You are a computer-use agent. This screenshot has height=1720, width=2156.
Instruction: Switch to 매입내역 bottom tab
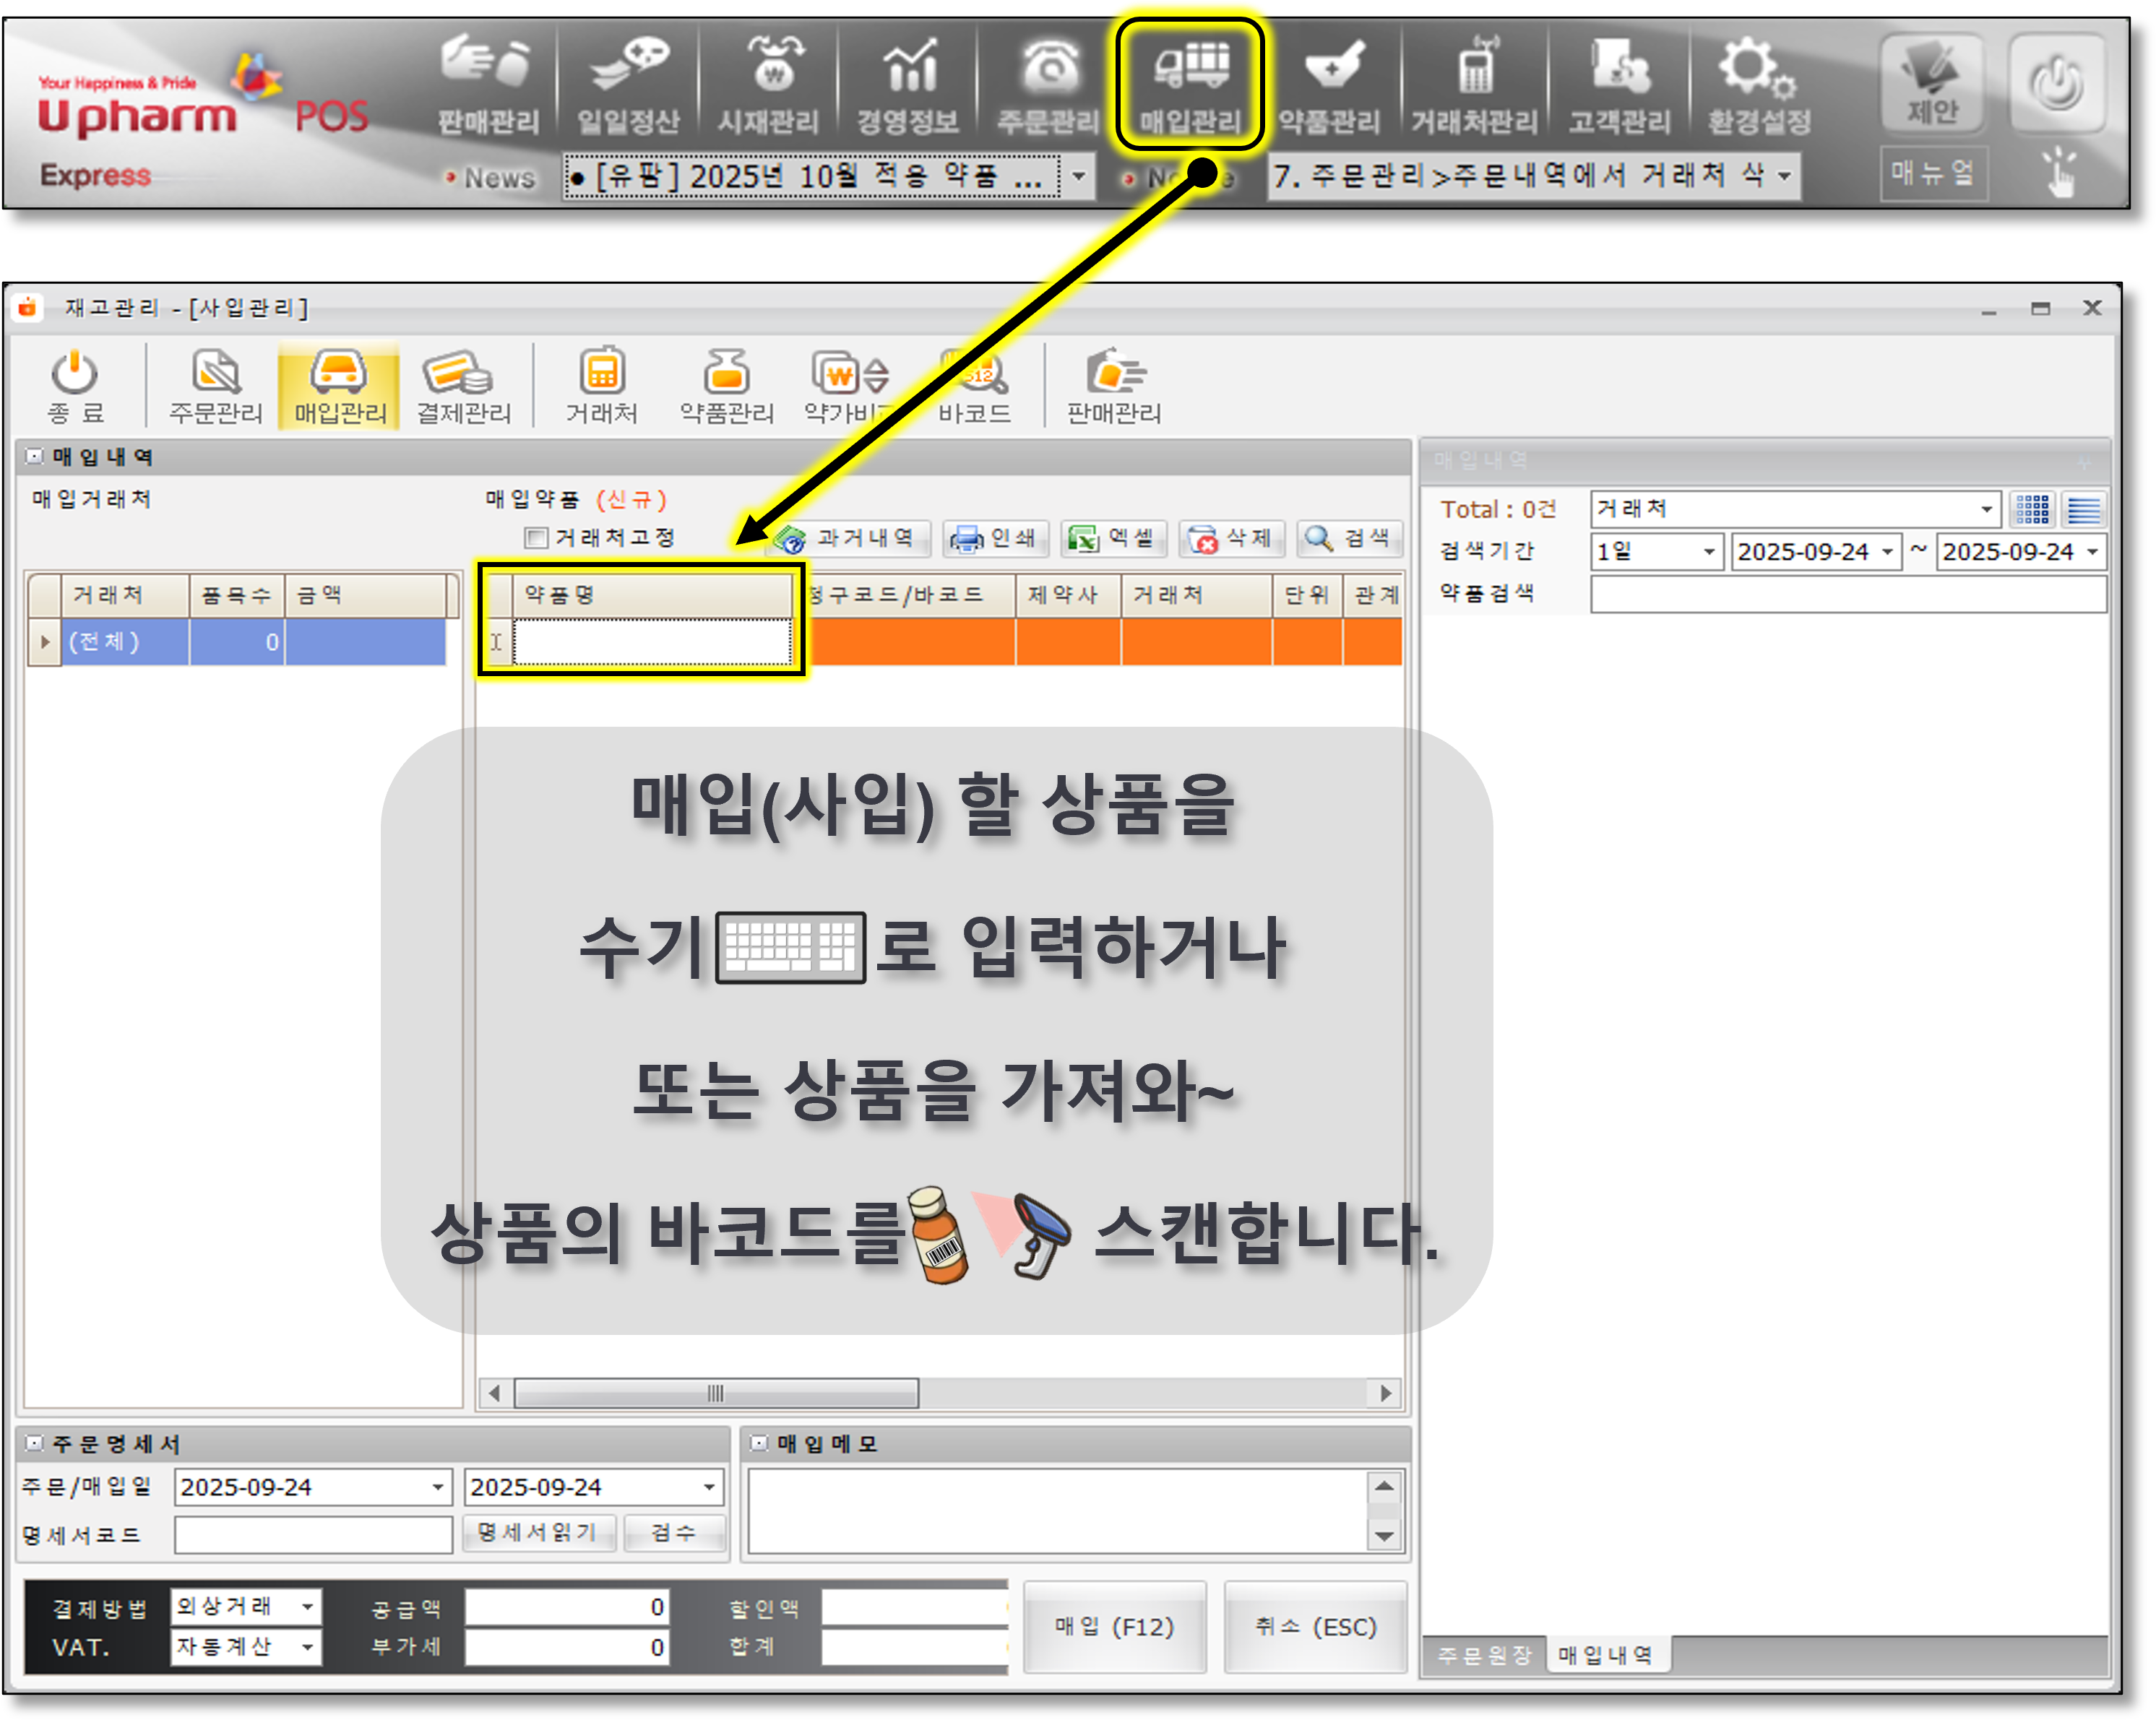(x=1604, y=1655)
